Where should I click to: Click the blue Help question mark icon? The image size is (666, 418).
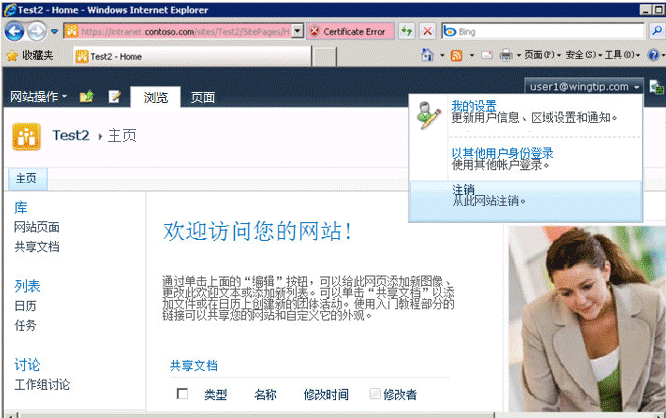[x=653, y=55]
